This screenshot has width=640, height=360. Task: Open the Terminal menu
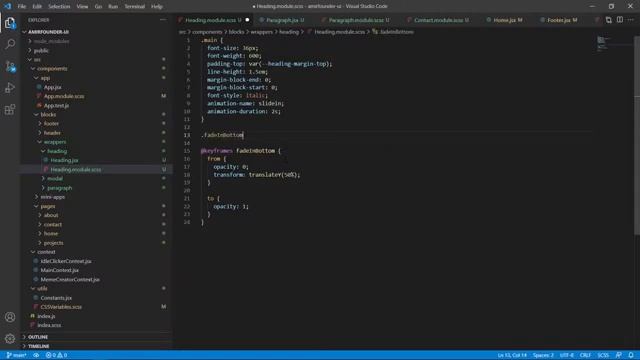135,7
